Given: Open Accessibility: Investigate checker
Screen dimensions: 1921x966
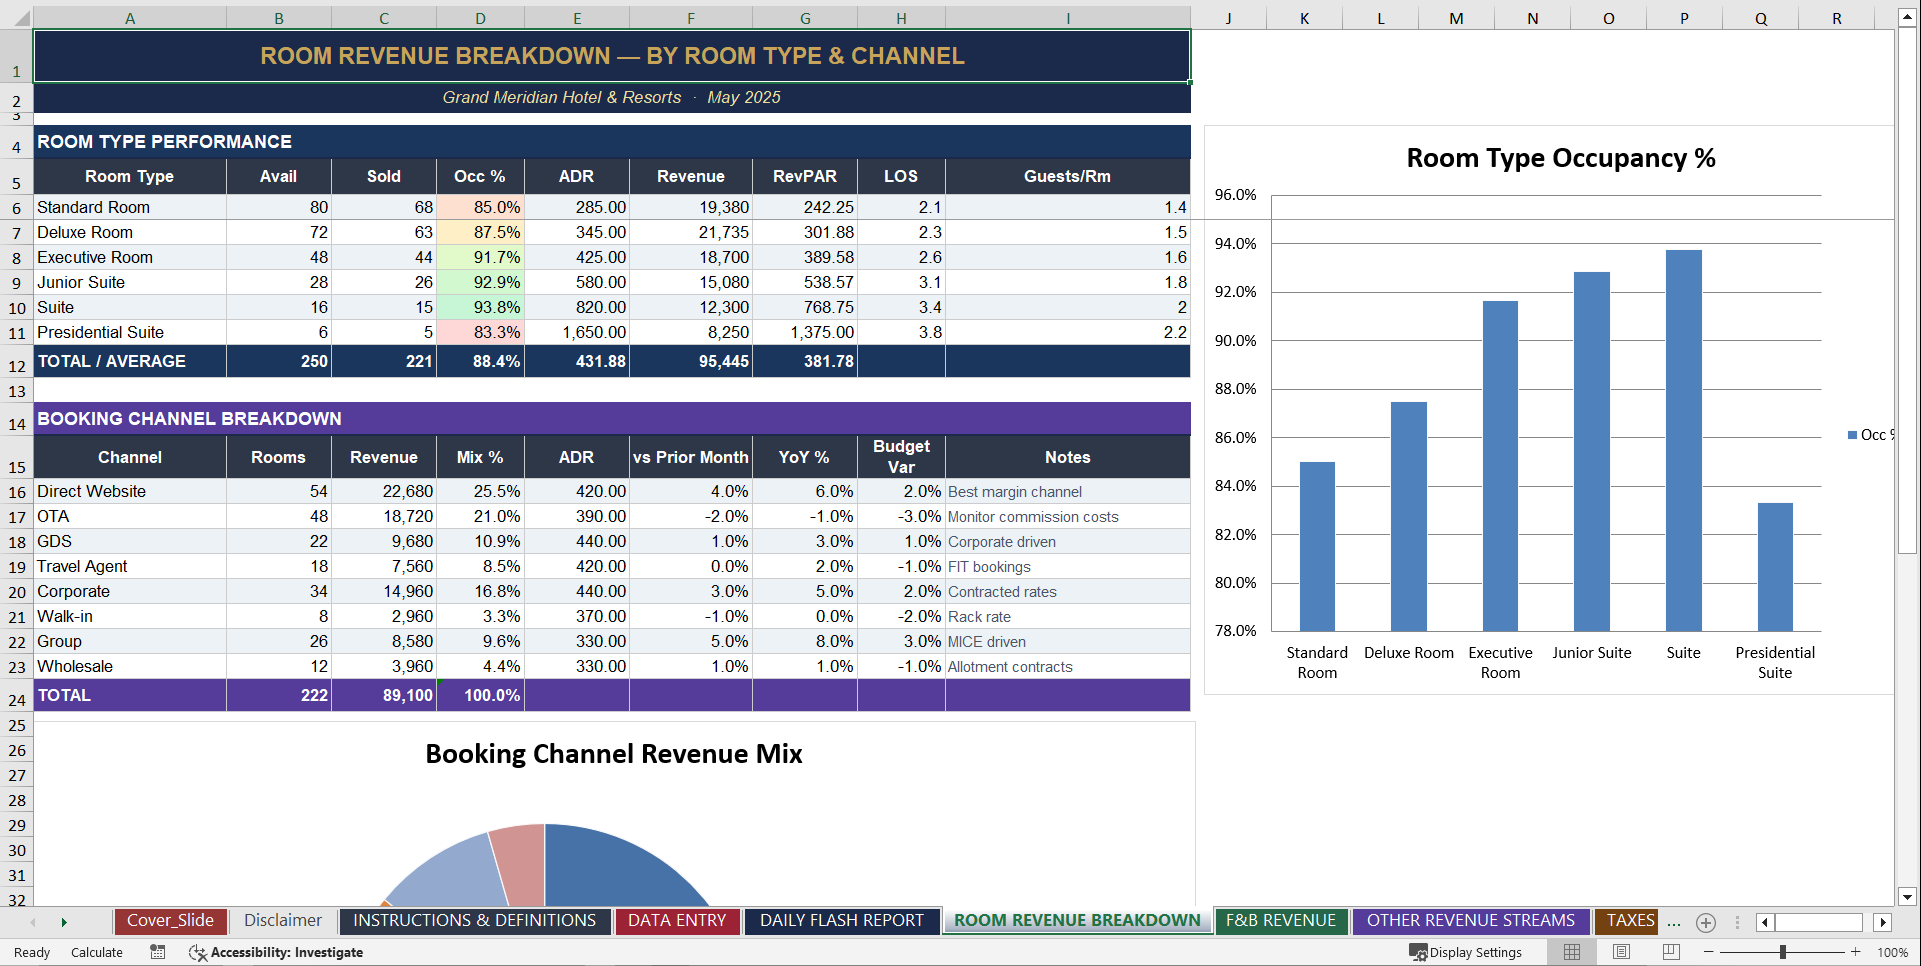Looking at the screenshot, I should point(276,952).
